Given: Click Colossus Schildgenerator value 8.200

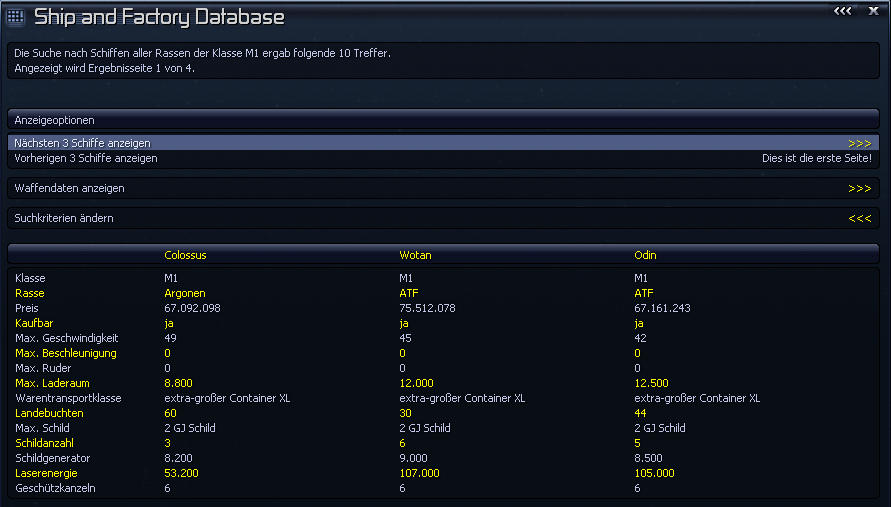Looking at the screenshot, I should [x=178, y=458].
